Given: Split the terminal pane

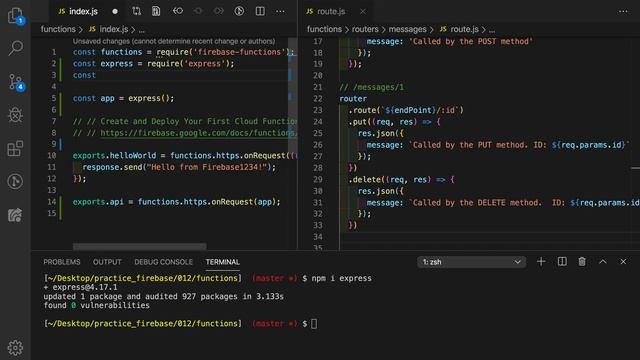Looking at the screenshot, I should [x=562, y=262].
